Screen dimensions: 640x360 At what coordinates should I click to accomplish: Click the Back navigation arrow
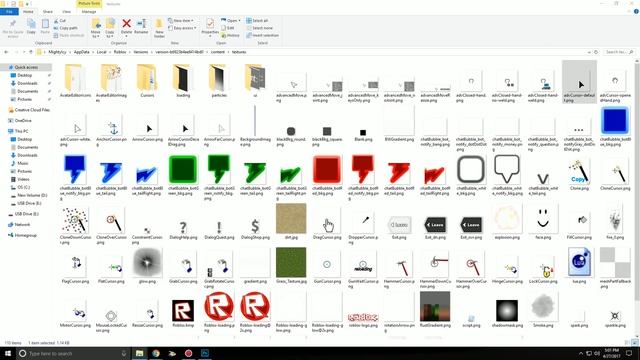6,52
